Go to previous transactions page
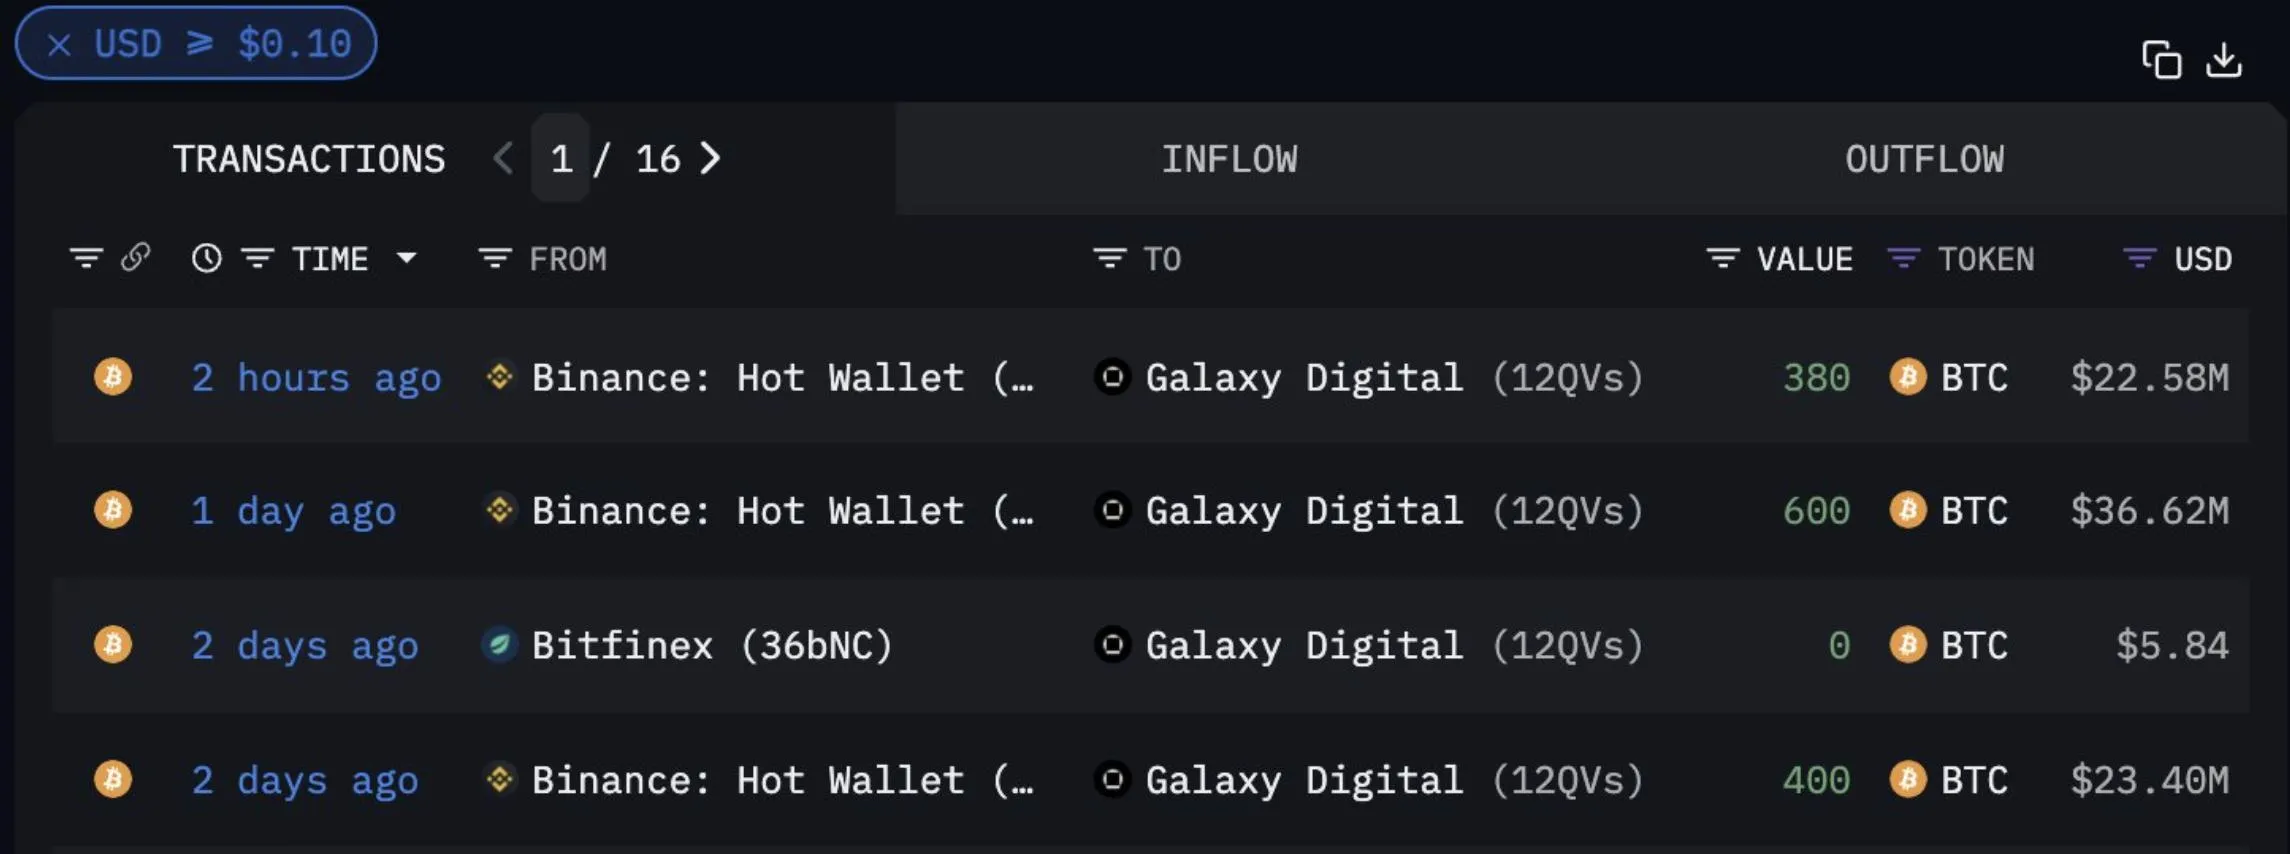The width and height of the screenshot is (2290, 854). (x=503, y=158)
